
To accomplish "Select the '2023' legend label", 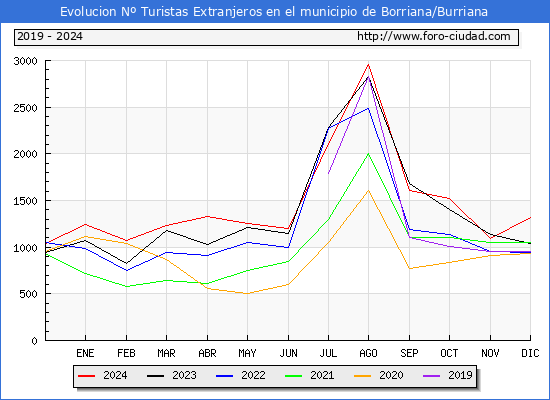I will pos(184,375).
